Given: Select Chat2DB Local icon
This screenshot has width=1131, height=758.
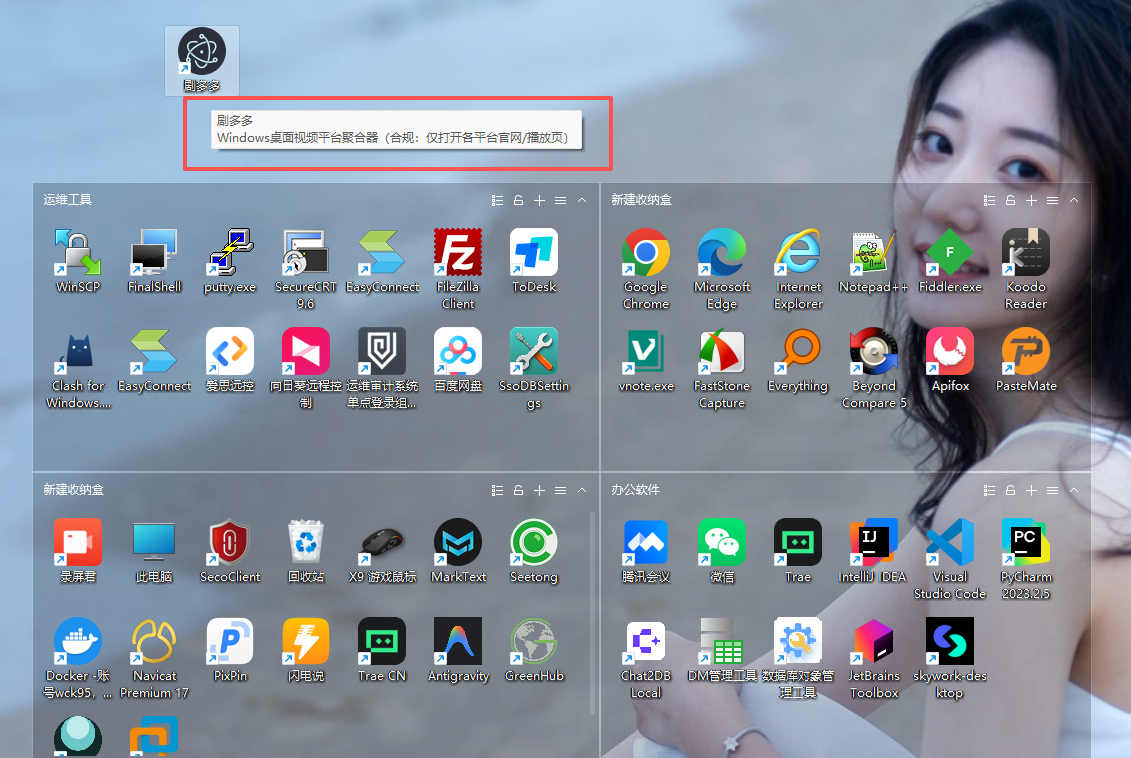Looking at the screenshot, I should [646, 658].
